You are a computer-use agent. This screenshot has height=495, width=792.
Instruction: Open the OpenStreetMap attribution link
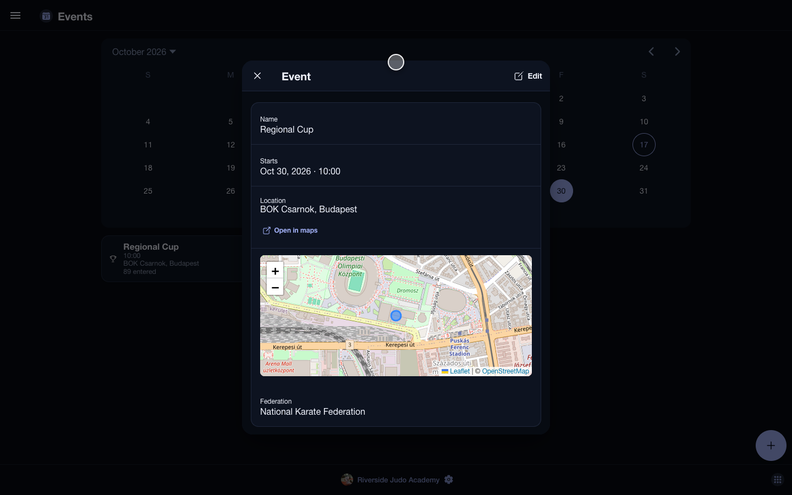(x=505, y=371)
